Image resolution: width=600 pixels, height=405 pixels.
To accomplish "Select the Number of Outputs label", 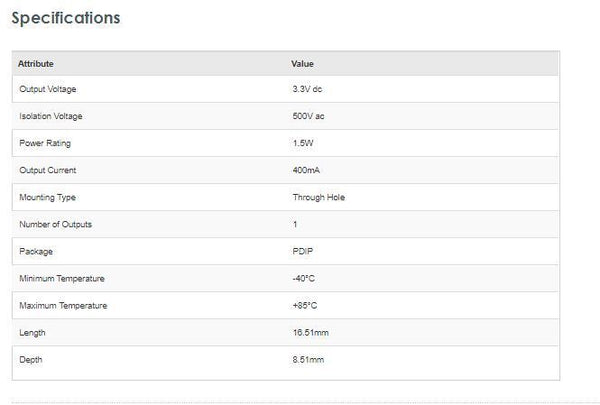I will (x=55, y=224).
